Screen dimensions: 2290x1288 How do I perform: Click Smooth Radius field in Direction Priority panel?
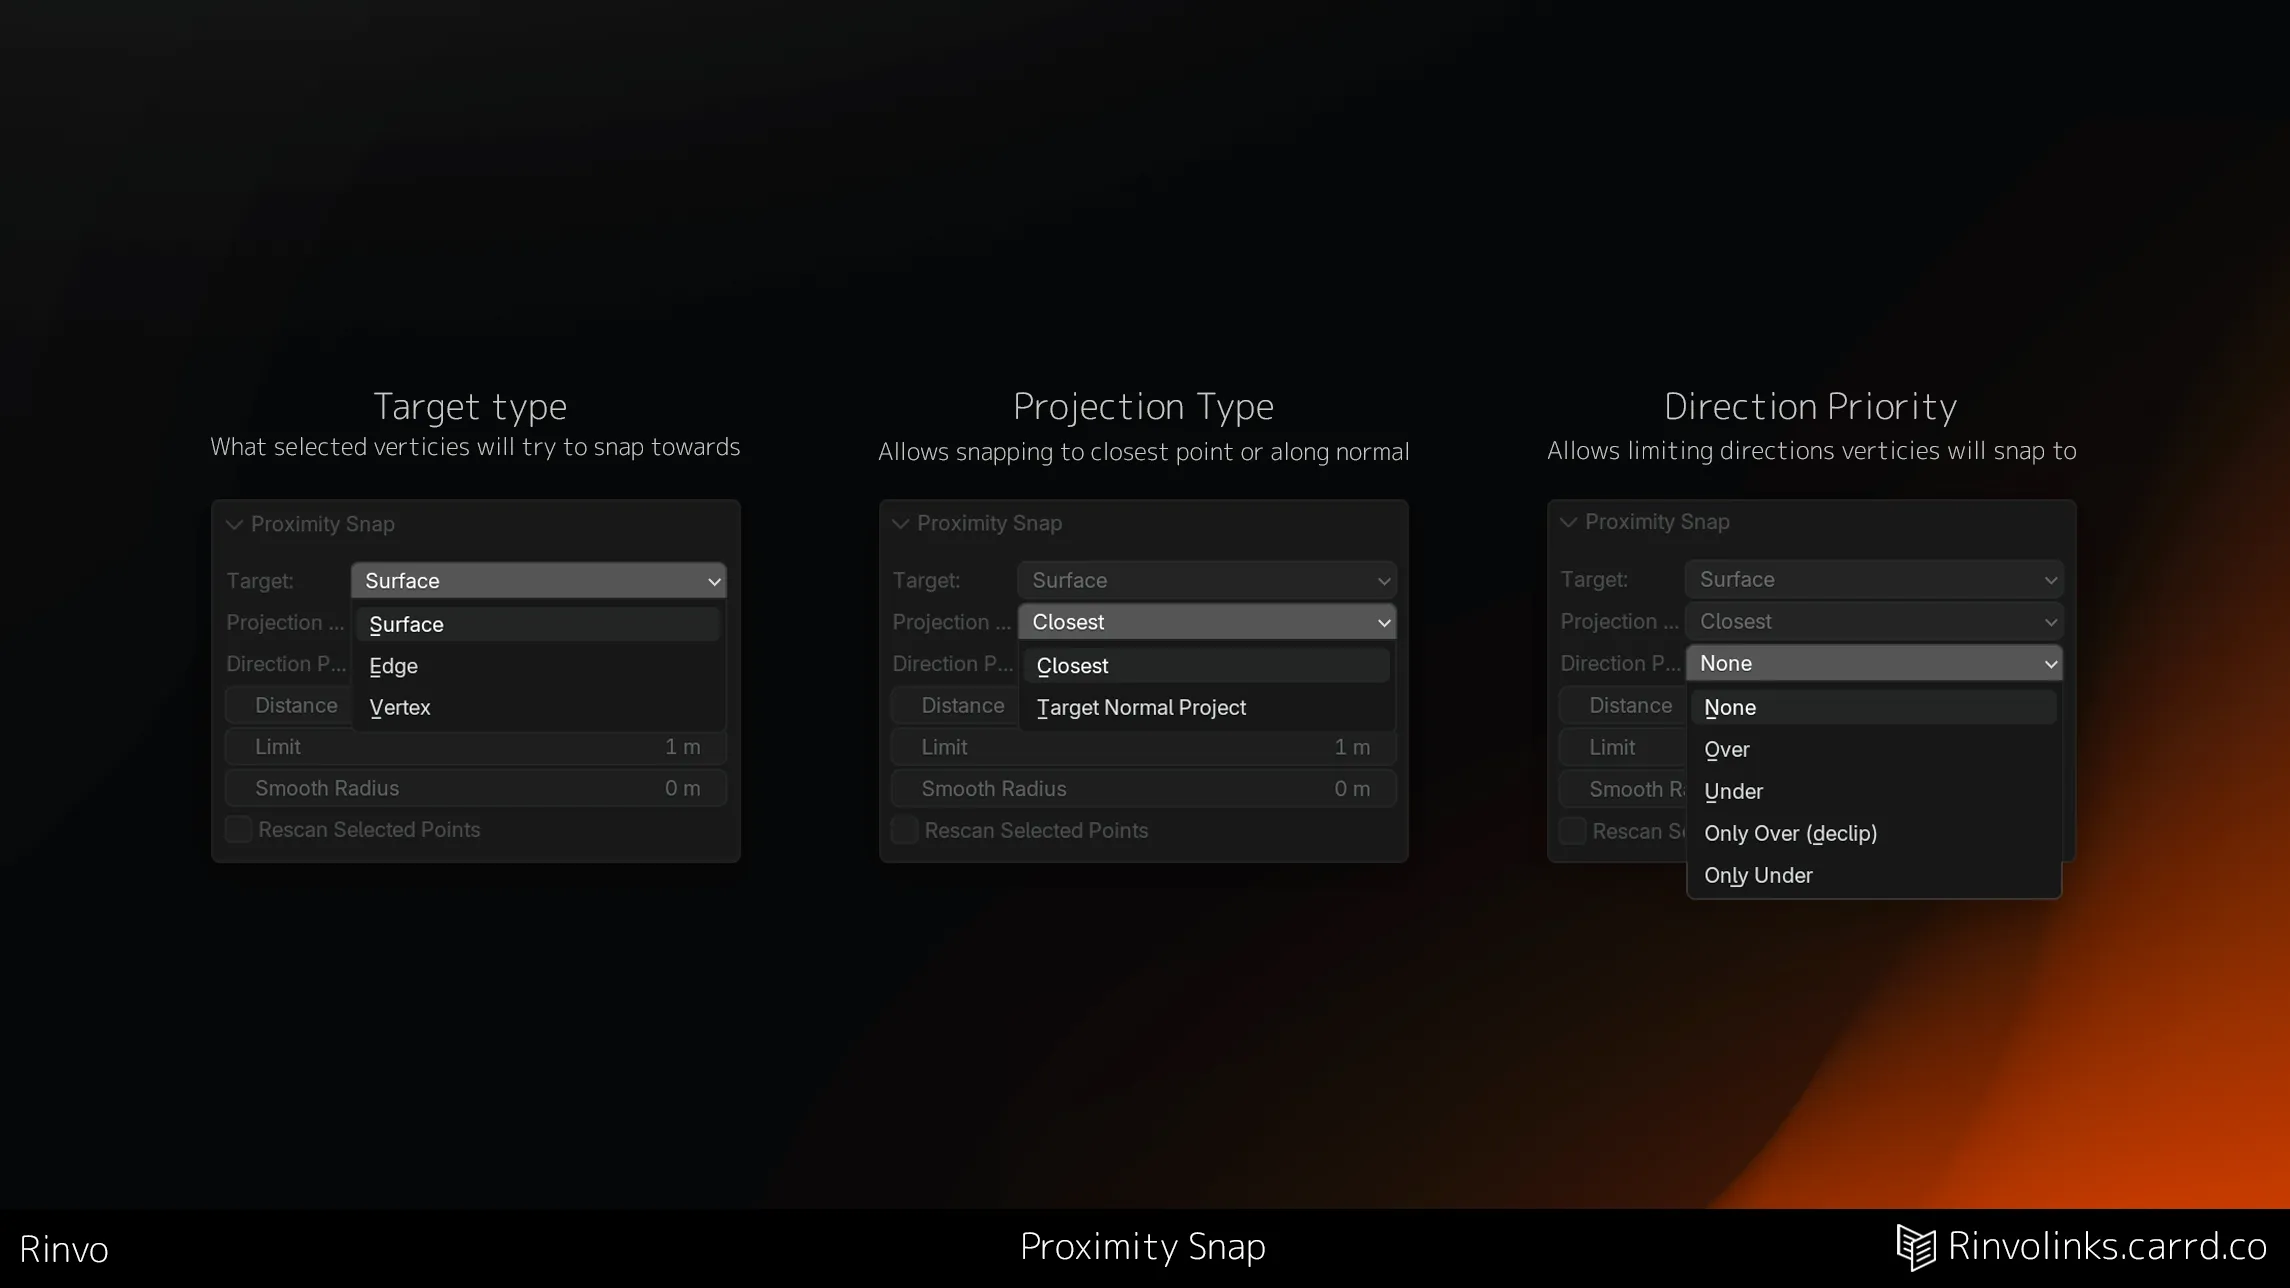click(1623, 790)
